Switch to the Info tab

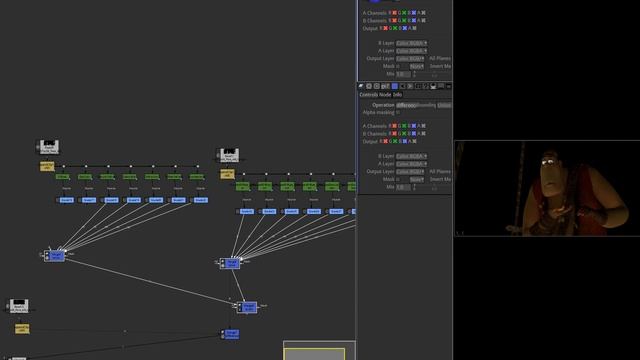[x=397, y=95]
